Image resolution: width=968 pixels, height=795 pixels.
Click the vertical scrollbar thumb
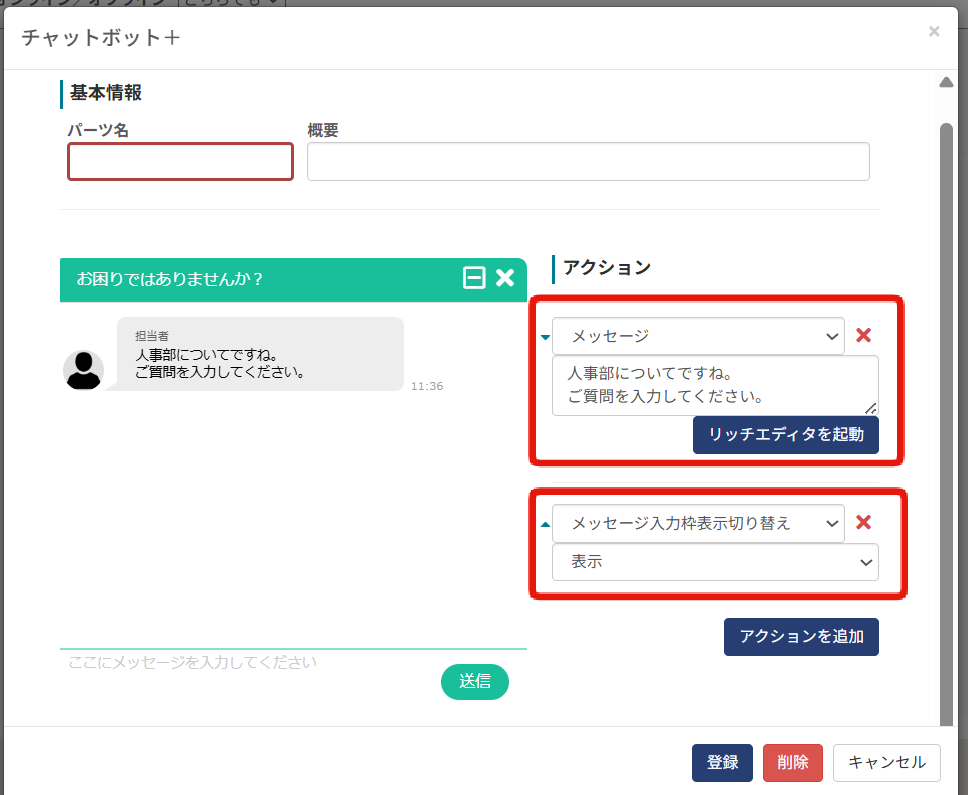tap(946, 425)
